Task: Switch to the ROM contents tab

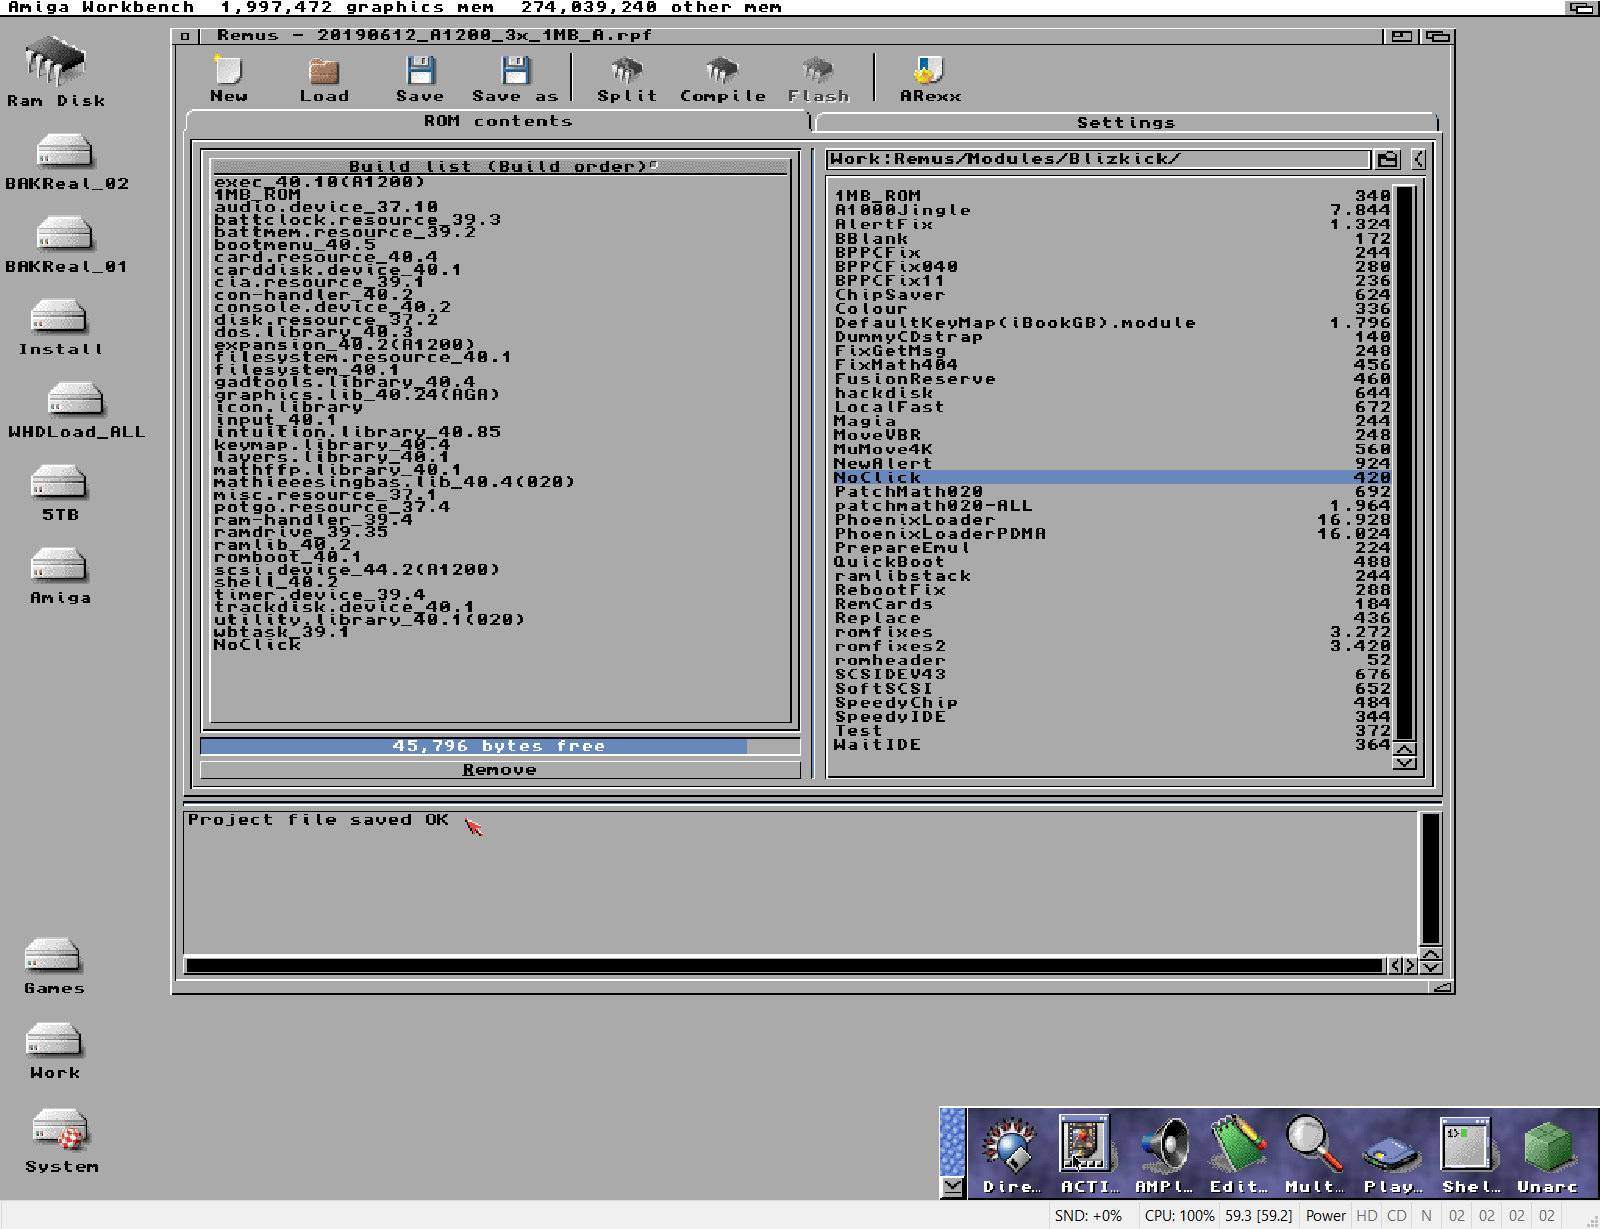Action: click(x=497, y=121)
